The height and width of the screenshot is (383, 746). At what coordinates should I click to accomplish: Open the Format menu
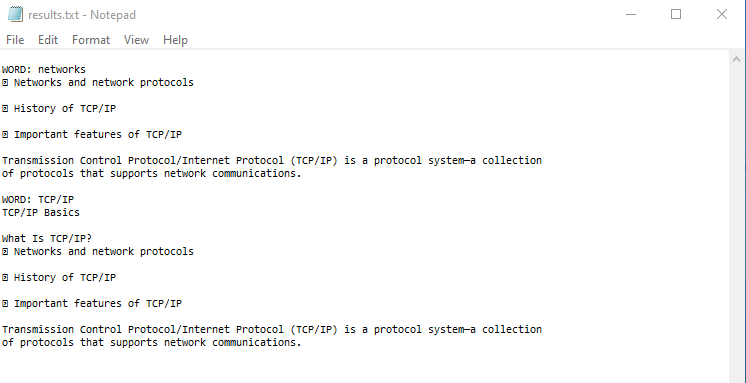91,40
